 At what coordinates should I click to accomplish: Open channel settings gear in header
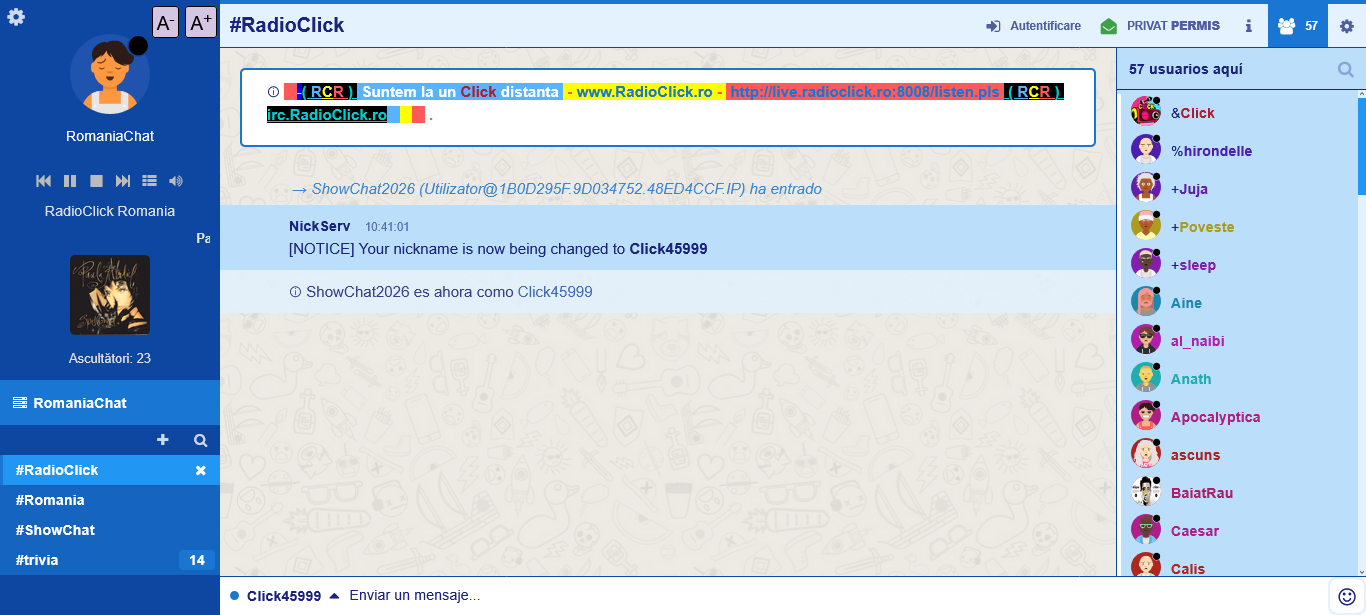(1347, 26)
